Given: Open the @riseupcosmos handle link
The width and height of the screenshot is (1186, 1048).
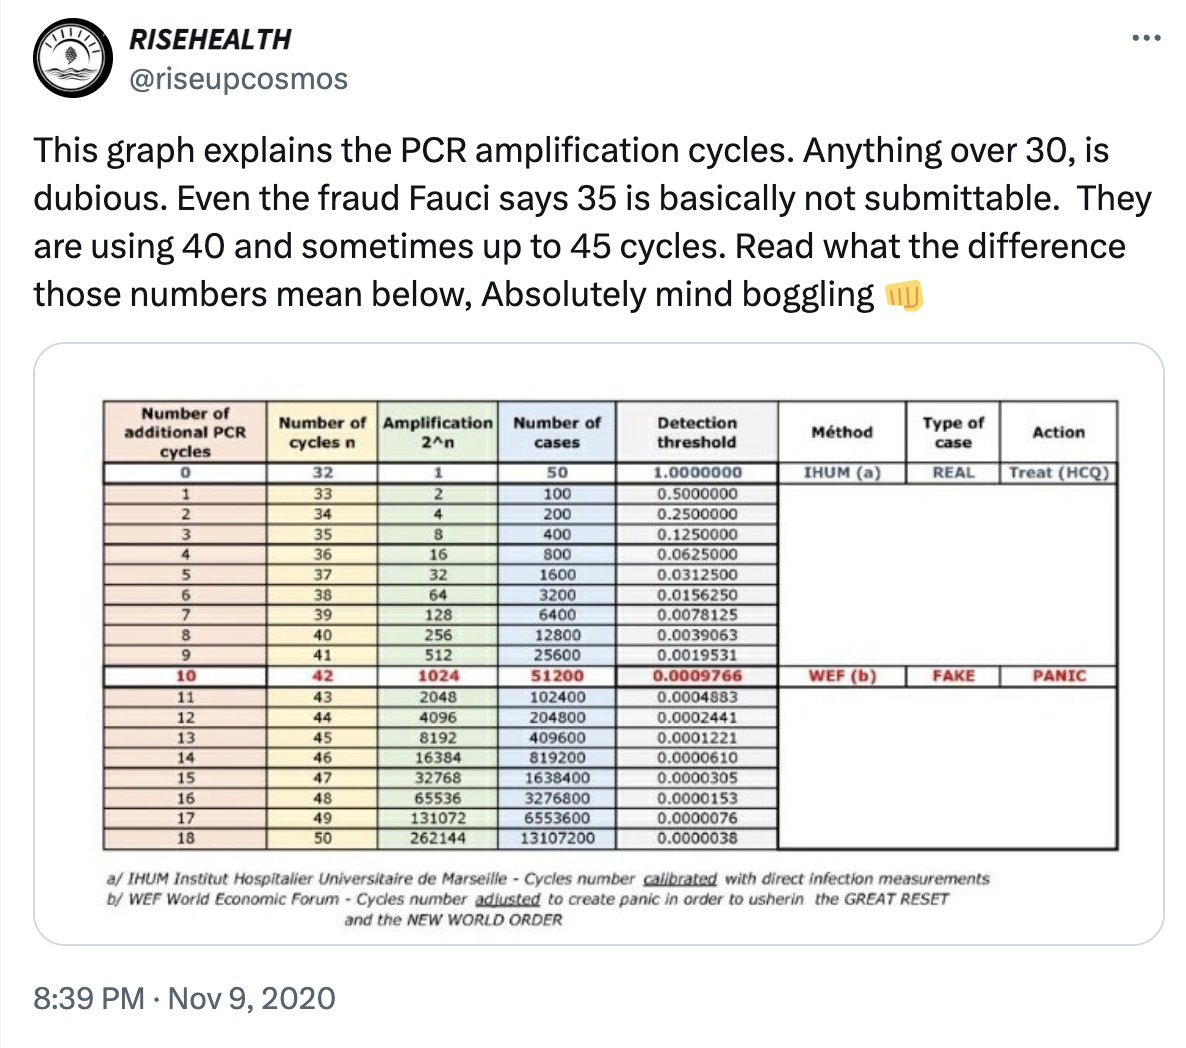Looking at the screenshot, I should (238, 79).
